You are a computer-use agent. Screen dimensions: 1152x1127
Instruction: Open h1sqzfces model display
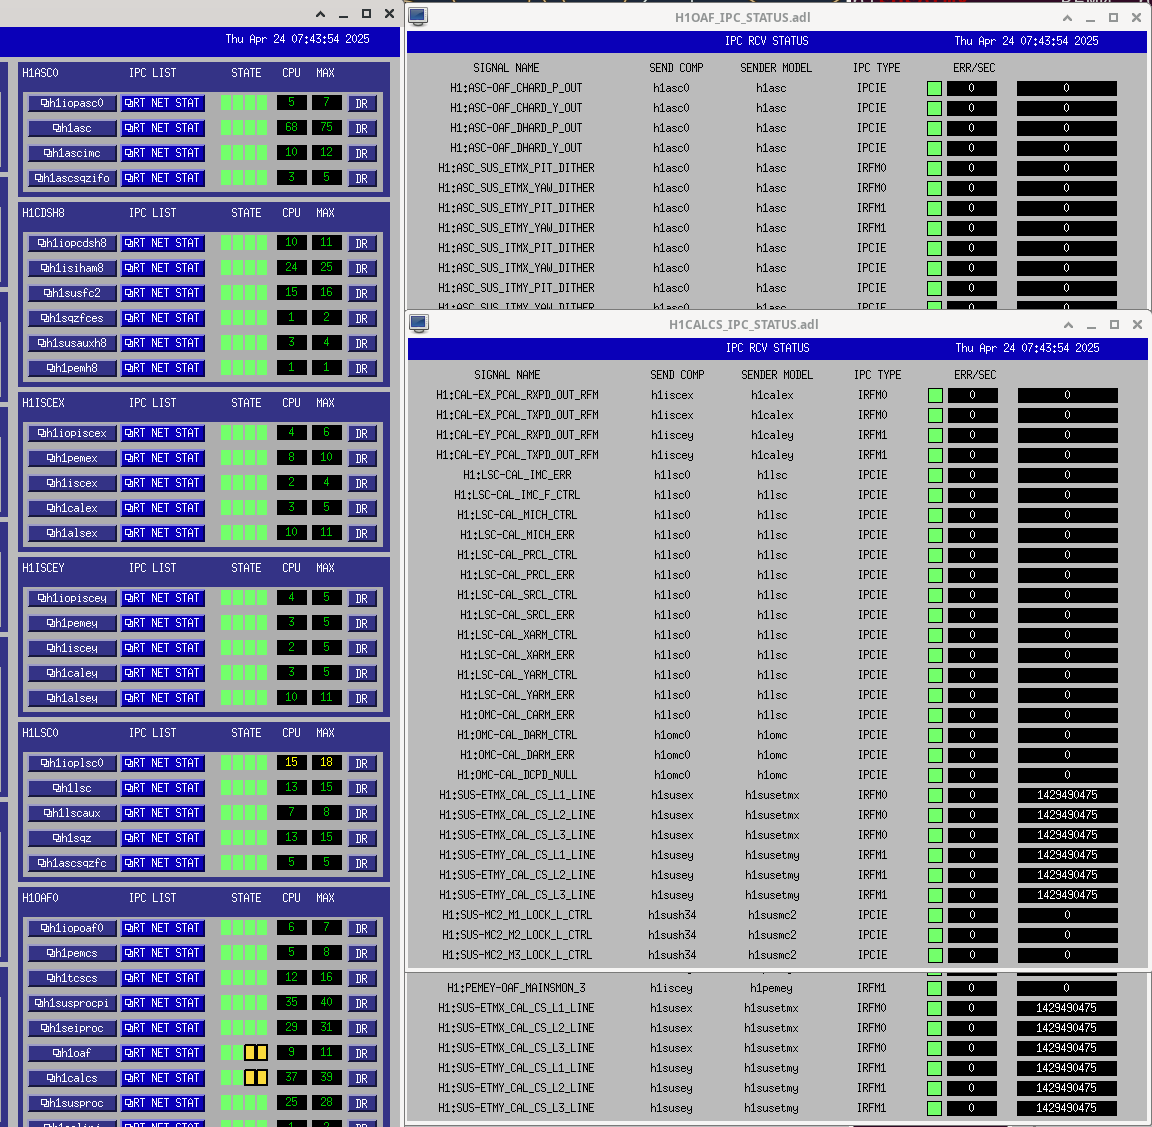[x=72, y=317]
